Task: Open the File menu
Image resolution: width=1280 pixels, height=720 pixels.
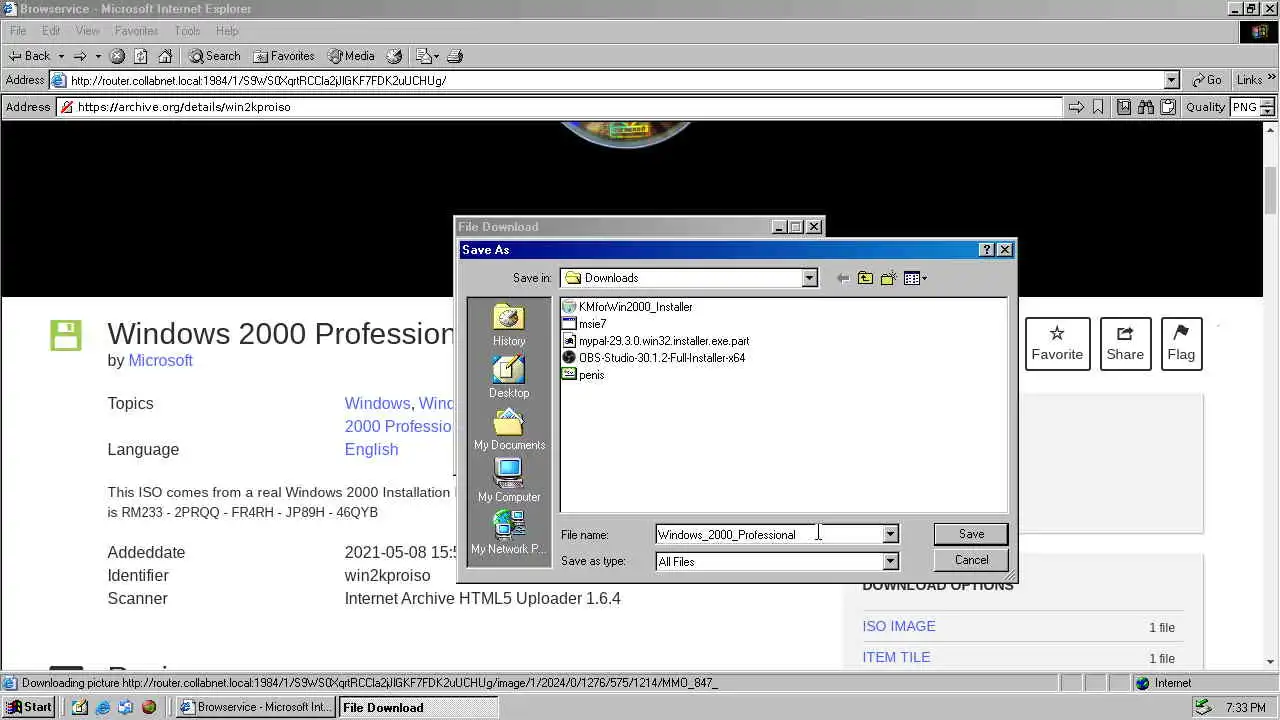Action: click(x=18, y=31)
